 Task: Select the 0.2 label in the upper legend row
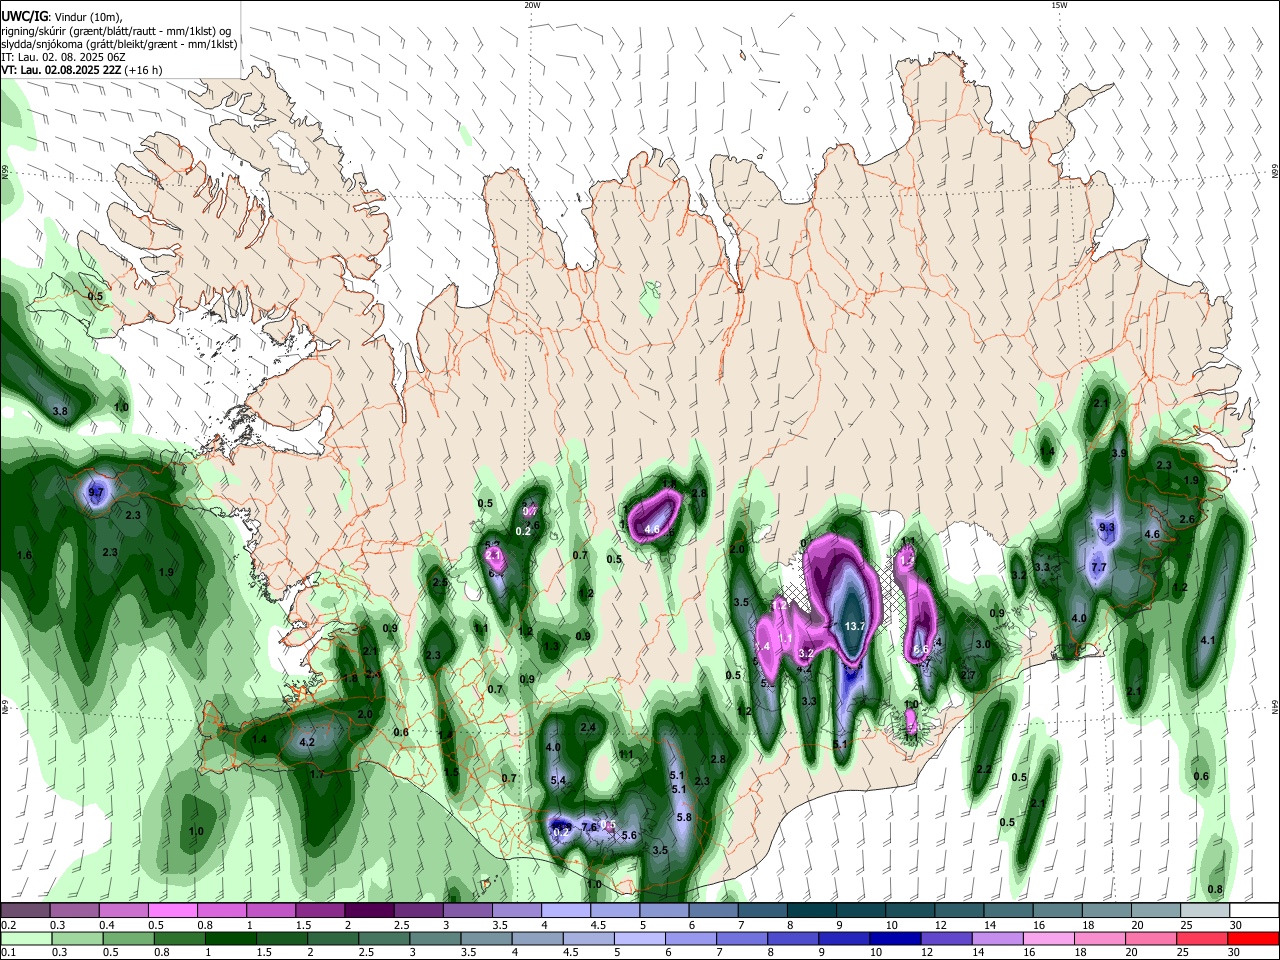click(8, 925)
